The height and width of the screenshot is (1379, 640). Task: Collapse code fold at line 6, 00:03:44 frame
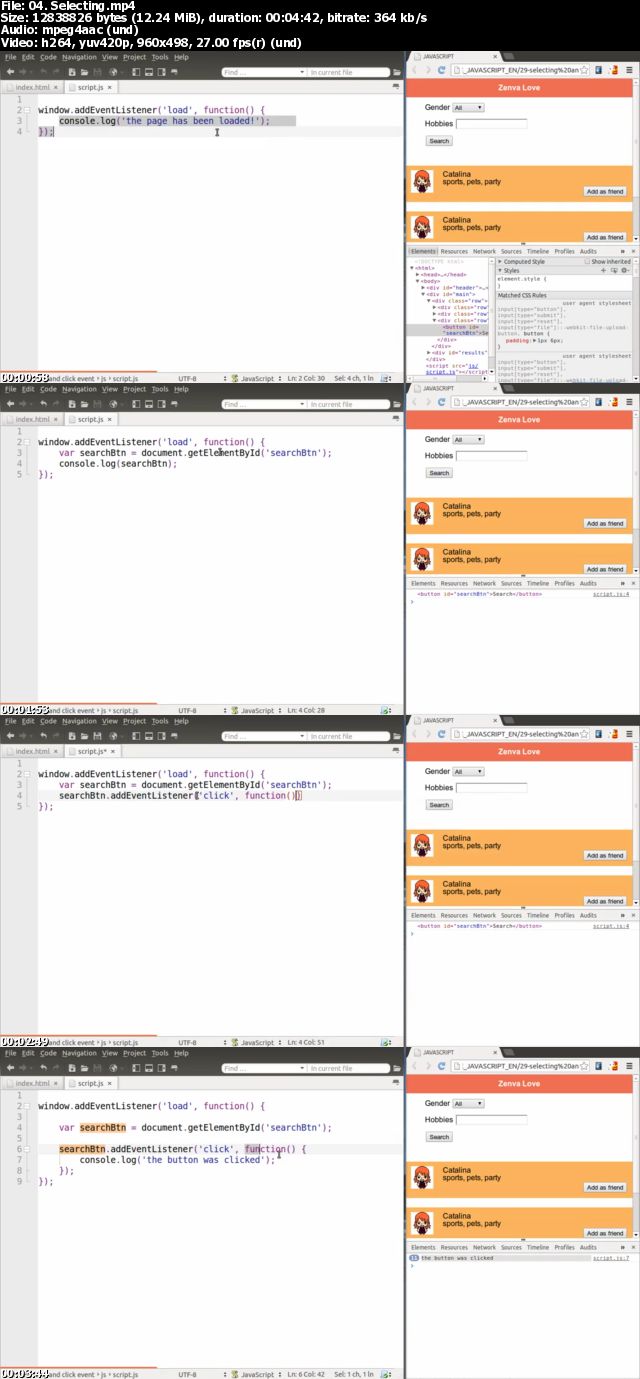(27, 1149)
